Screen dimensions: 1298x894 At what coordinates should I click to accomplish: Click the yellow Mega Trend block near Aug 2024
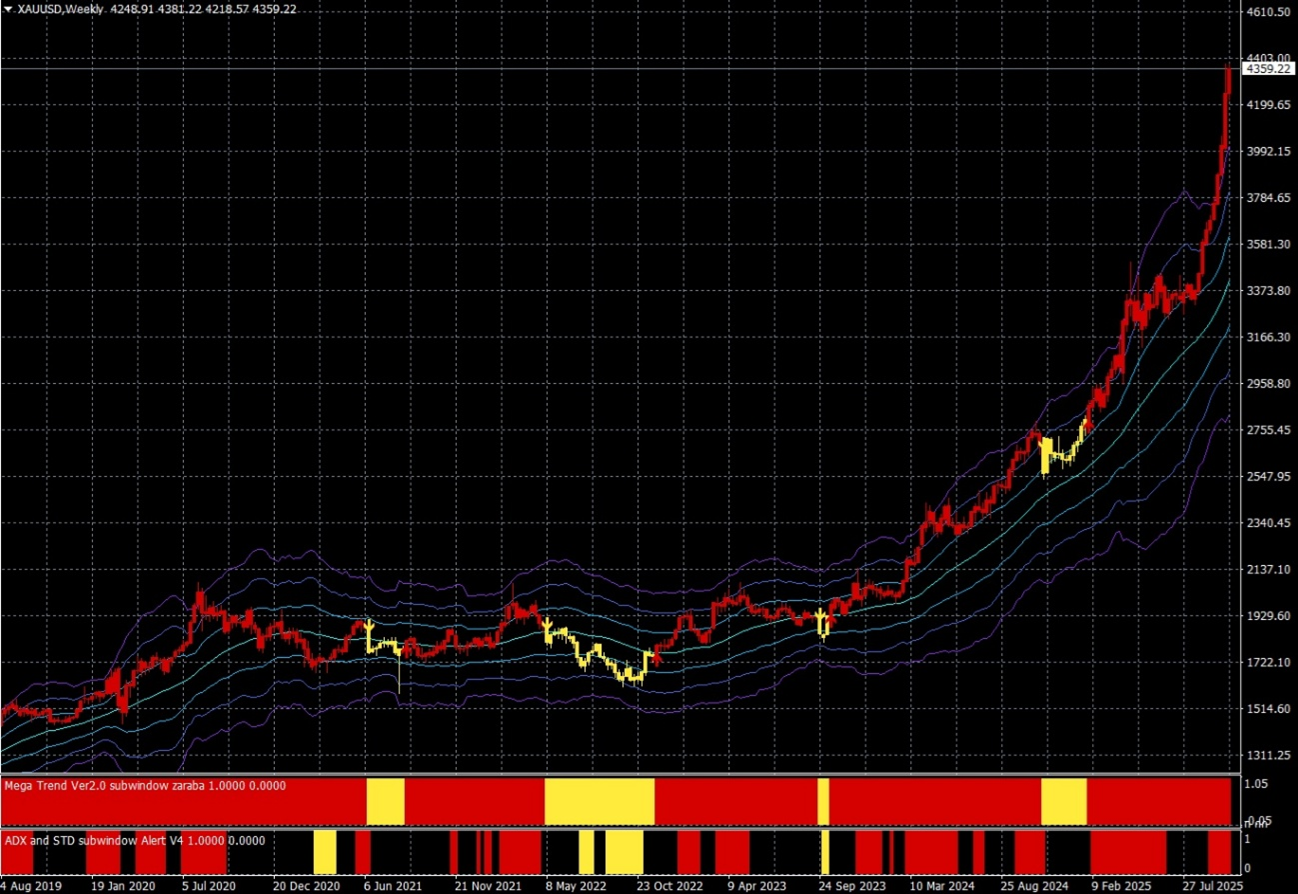pyautogui.click(x=1063, y=801)
